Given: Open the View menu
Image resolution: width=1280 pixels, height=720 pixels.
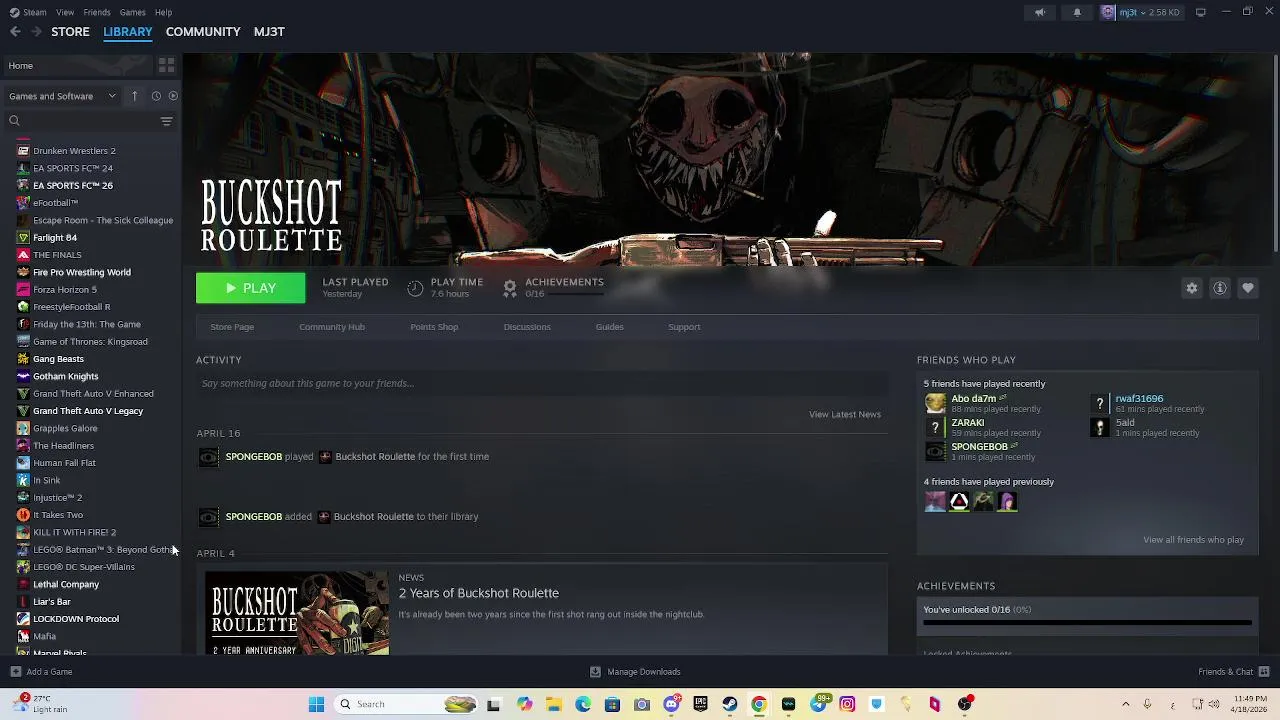Looking at the screenshot, I should [65, 12].
